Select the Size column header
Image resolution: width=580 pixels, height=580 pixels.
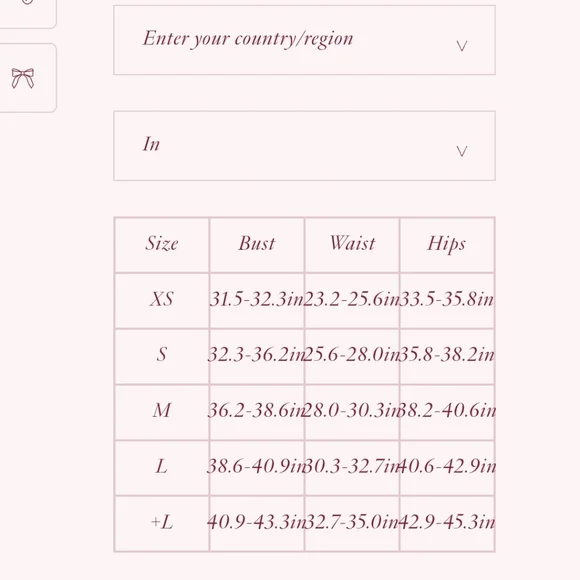click(162, 244)
